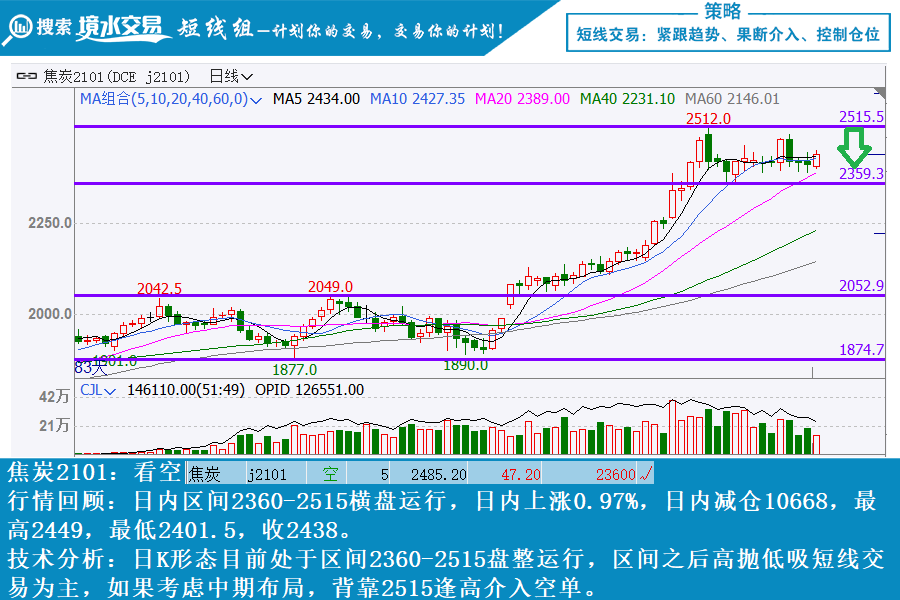The image size is (900, 600).
Task: Open the 日线 timeframe dropdown
Action: click(231, 76)
